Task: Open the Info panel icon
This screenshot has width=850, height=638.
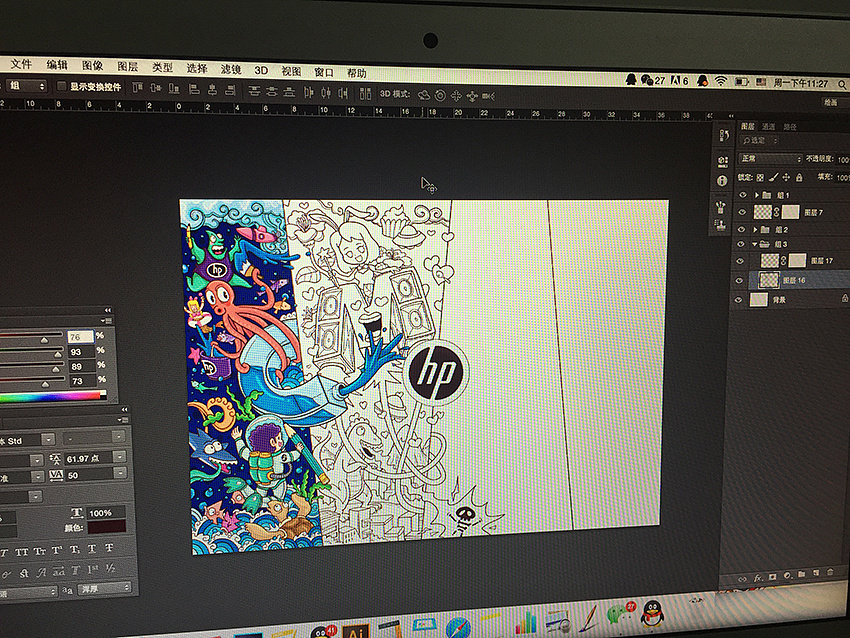Action: coord(722,181)
